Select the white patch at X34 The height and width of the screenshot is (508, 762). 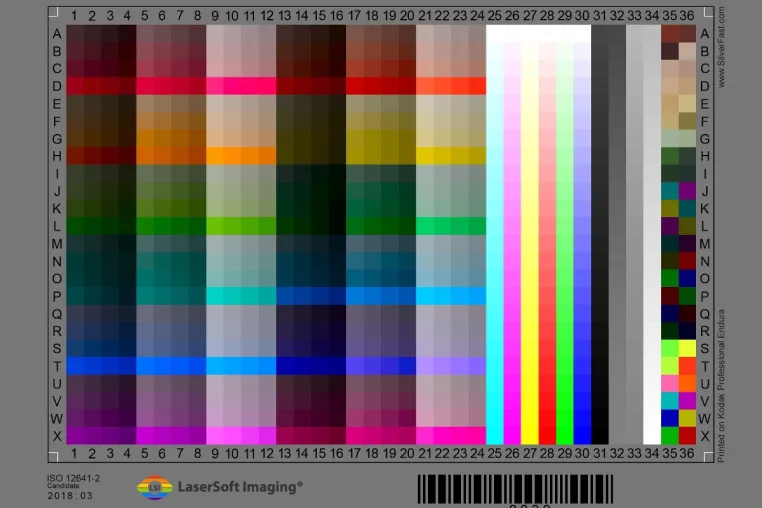(x=652, y=436)
